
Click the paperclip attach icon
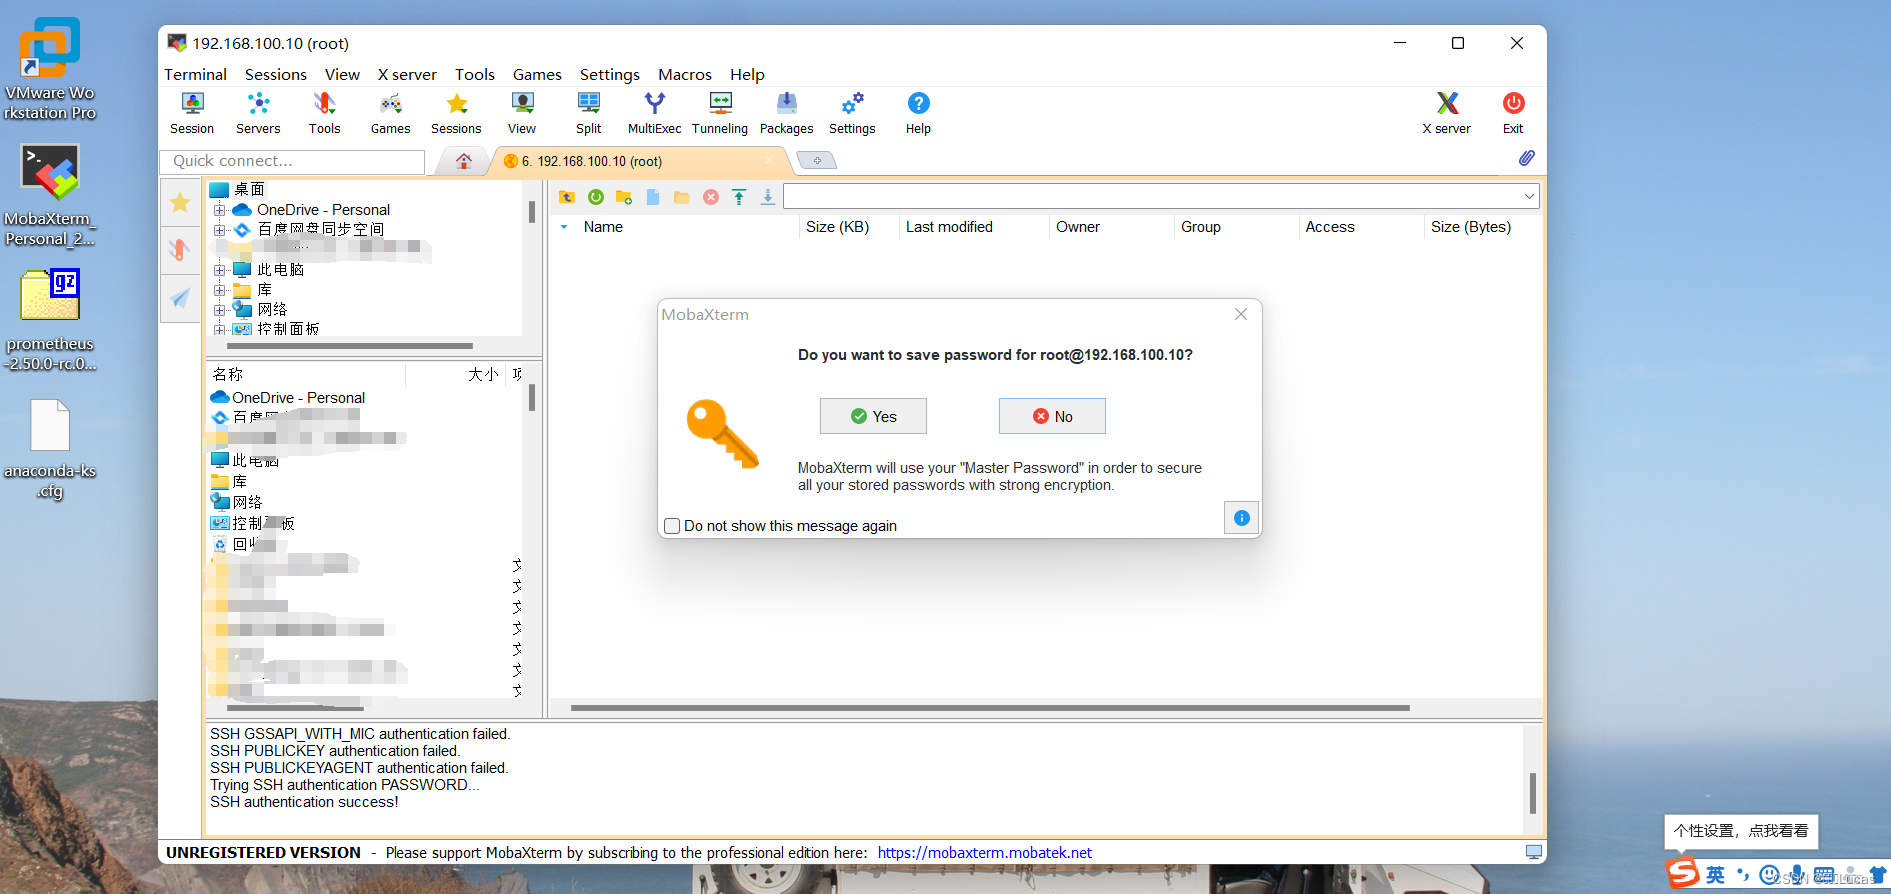(x=1526, y=158)
